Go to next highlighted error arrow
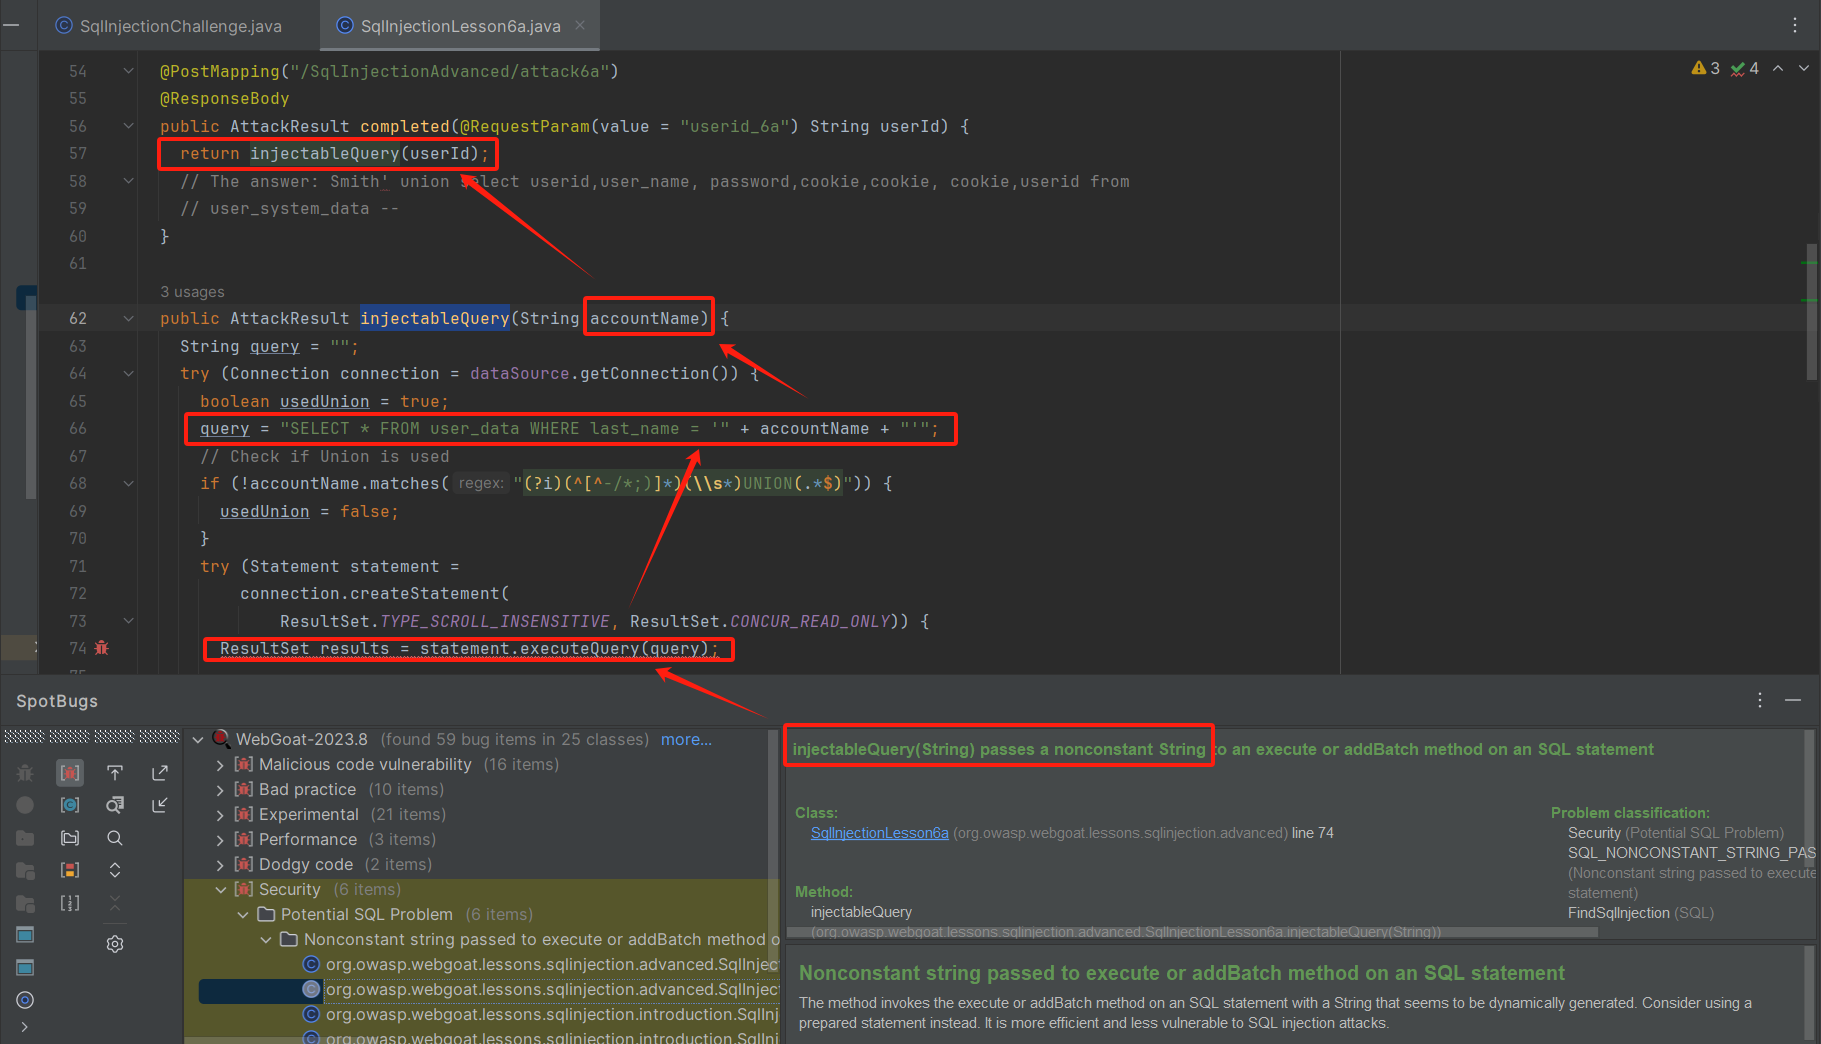Image resolution: width=1821 pixels, height=1044 pixels. pos(1804,68)
